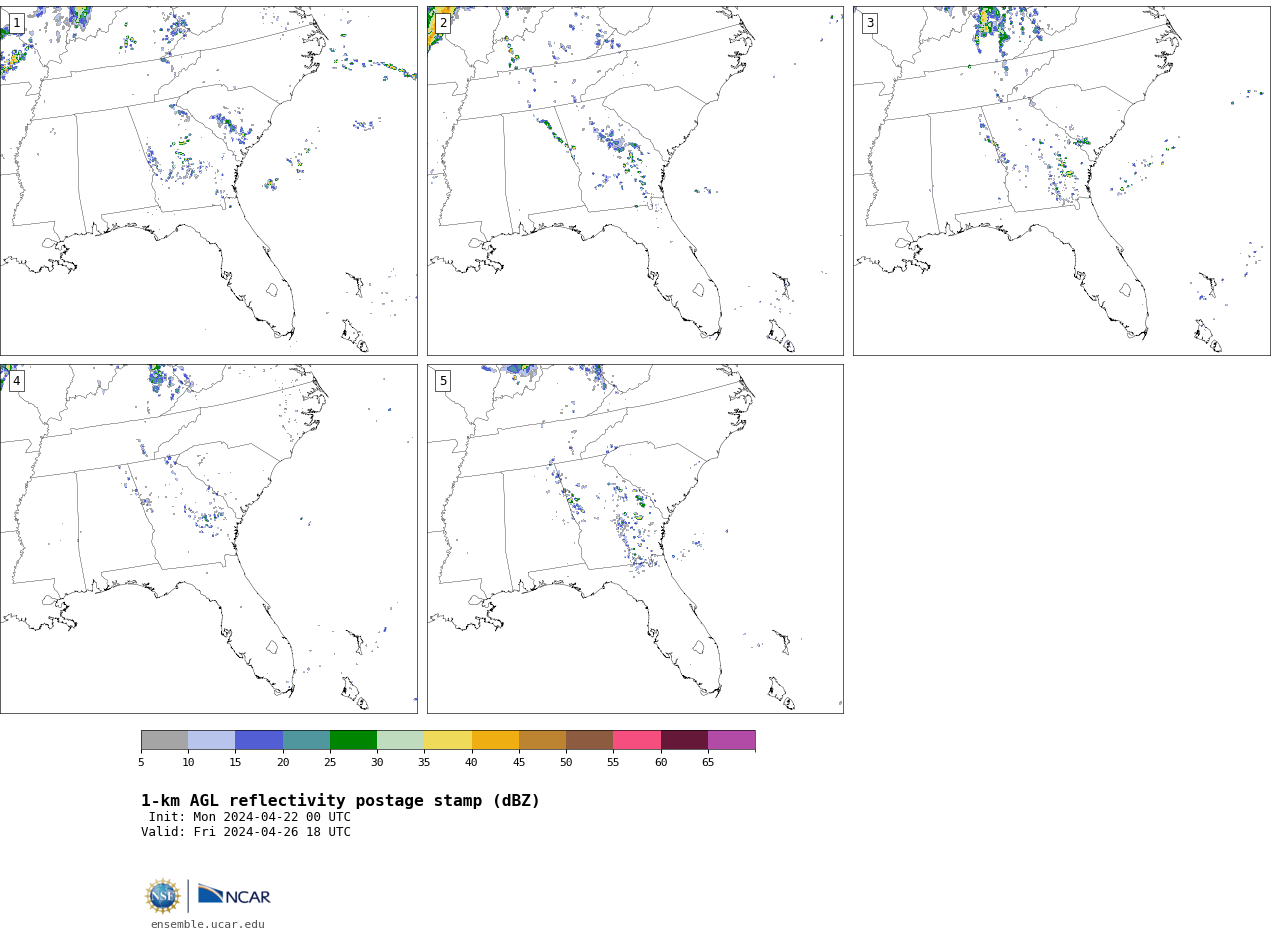Image resolution: width=1280 pixels, height=936 pixels.
Task: Click the colorbar tick label 65
Action: point(708,763)
